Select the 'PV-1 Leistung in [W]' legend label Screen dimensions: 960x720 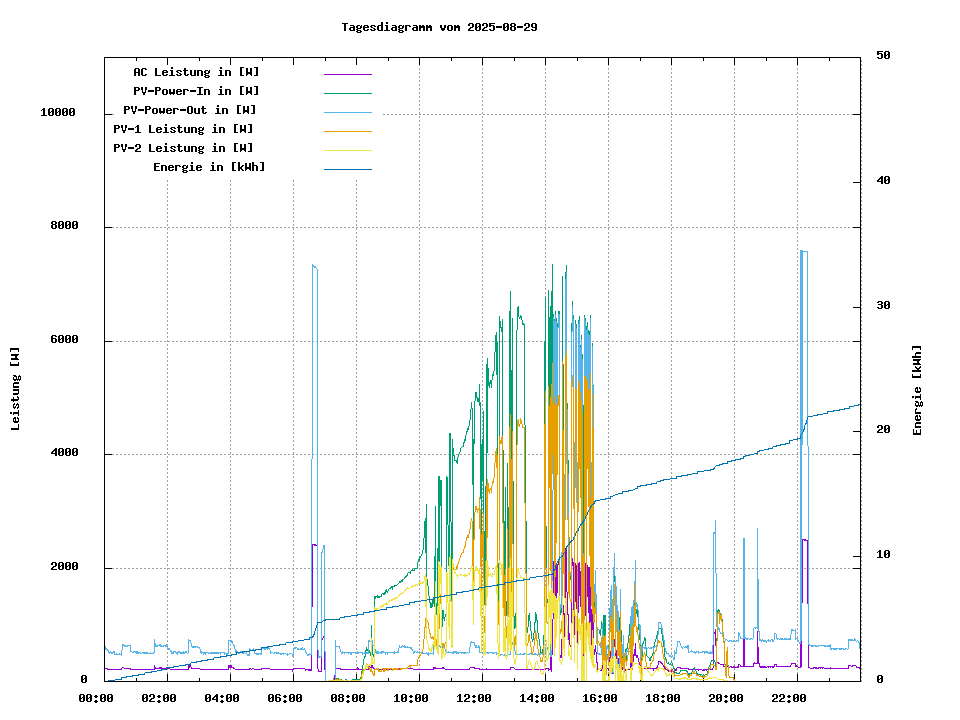(183, 129)
